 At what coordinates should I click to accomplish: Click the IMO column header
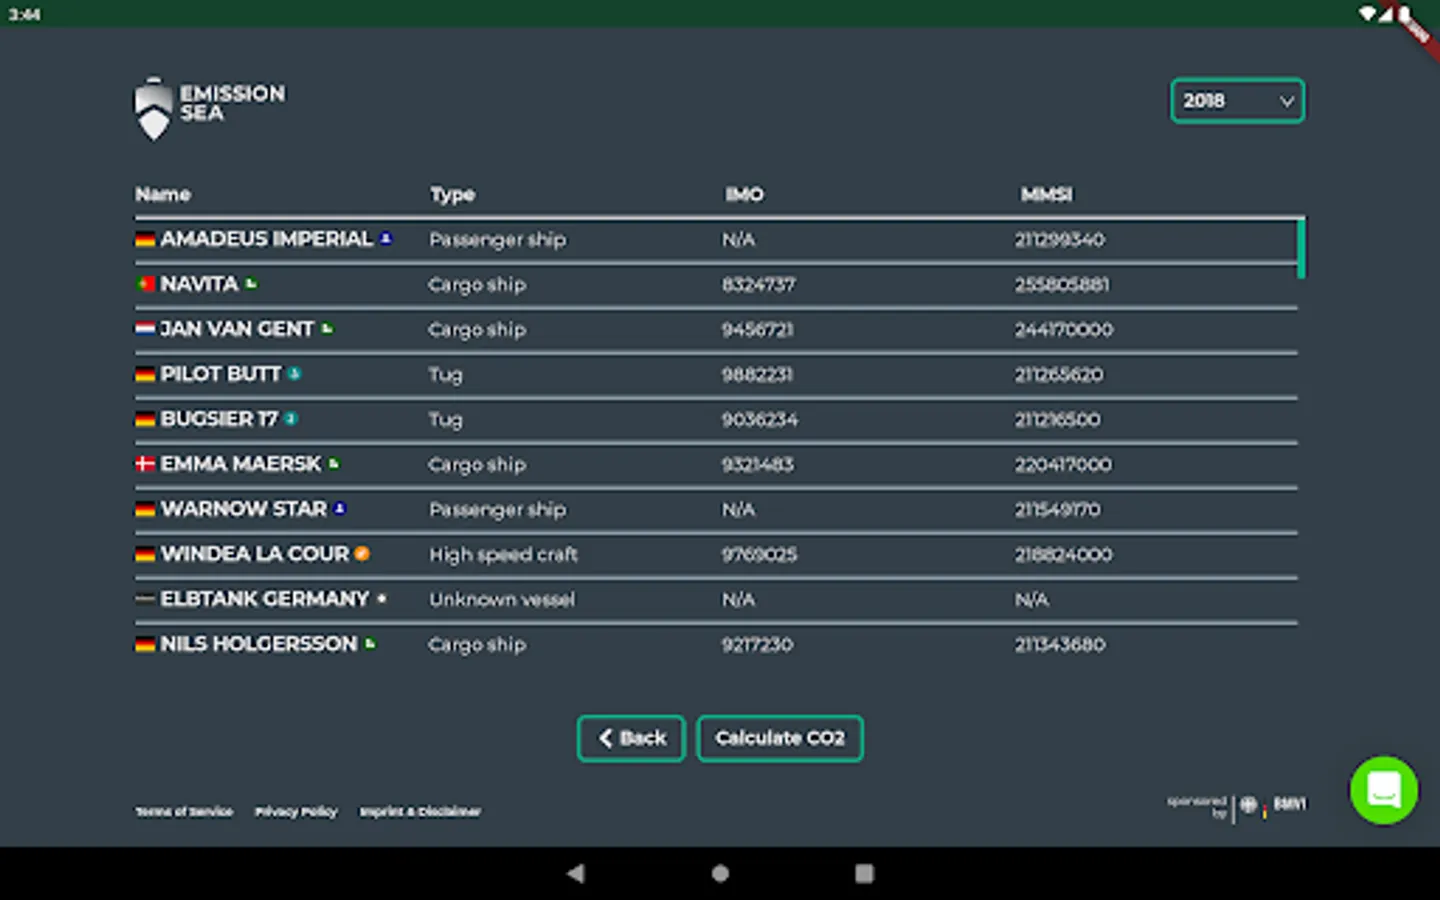744,194
